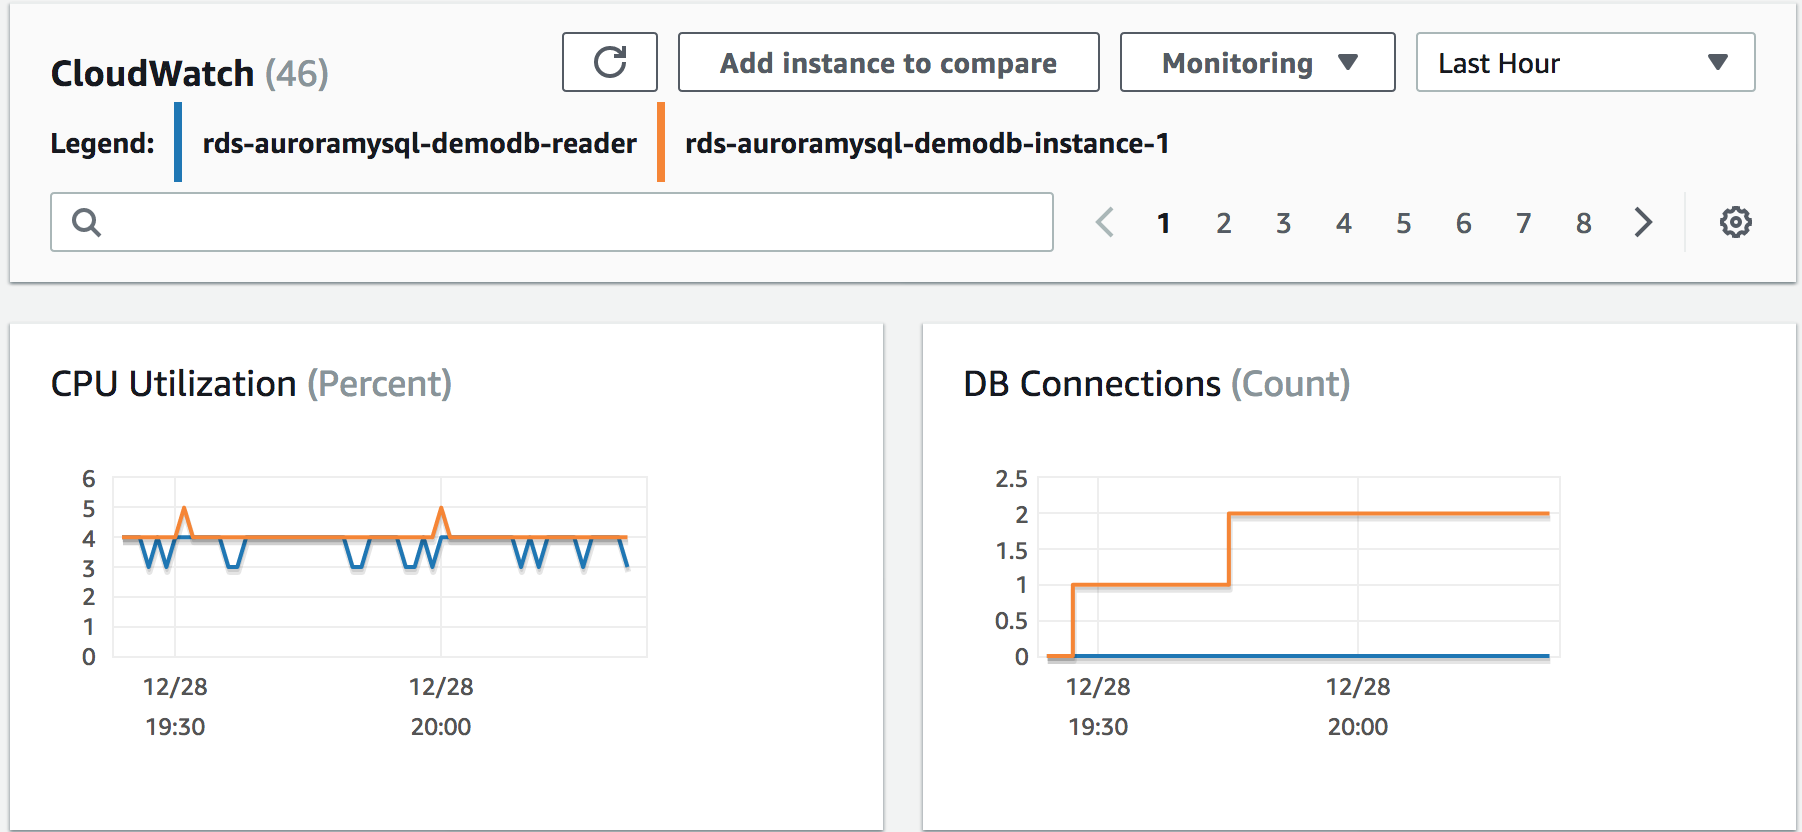Select page 2 of metrics
Screen dimensions: 1802x832
(x=1223, y=223)
